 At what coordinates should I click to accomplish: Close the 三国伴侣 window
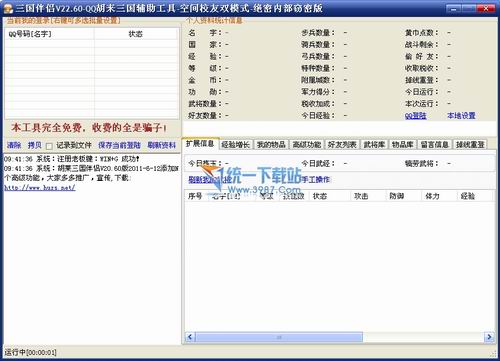[486, 9]
